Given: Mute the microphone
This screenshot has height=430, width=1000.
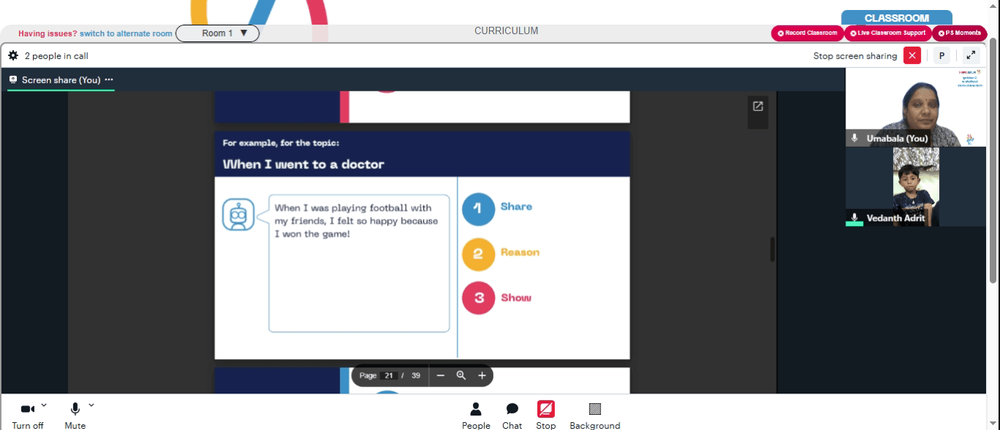Looking at the screenshot, I should pos(75,415).
